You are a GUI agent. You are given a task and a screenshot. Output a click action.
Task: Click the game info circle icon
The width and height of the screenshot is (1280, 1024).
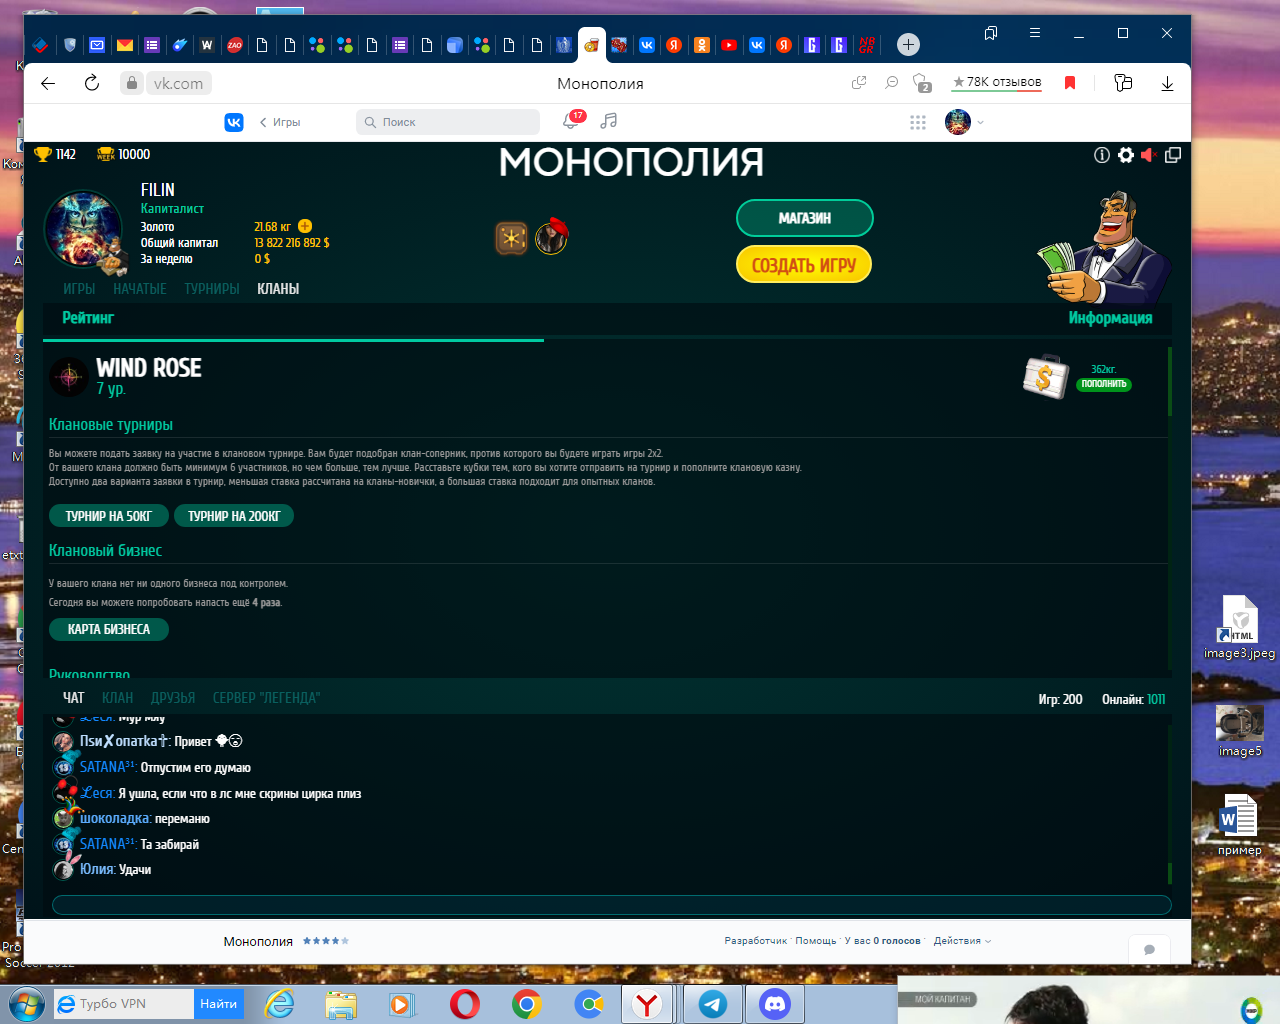1102,155
